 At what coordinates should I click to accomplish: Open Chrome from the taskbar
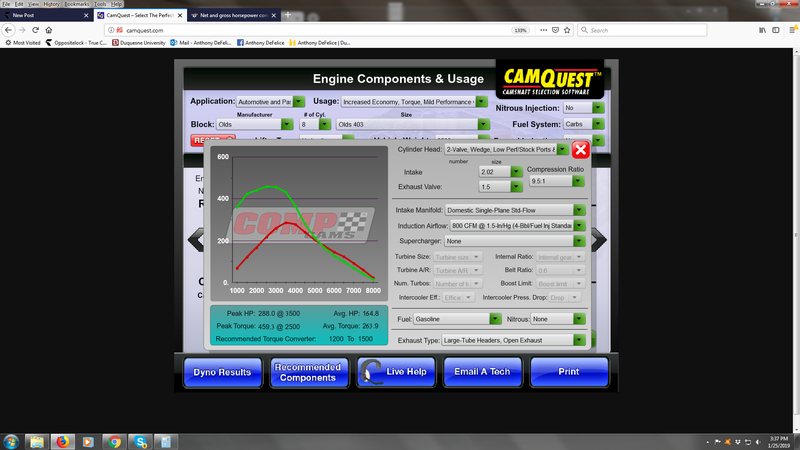[114, 442]
